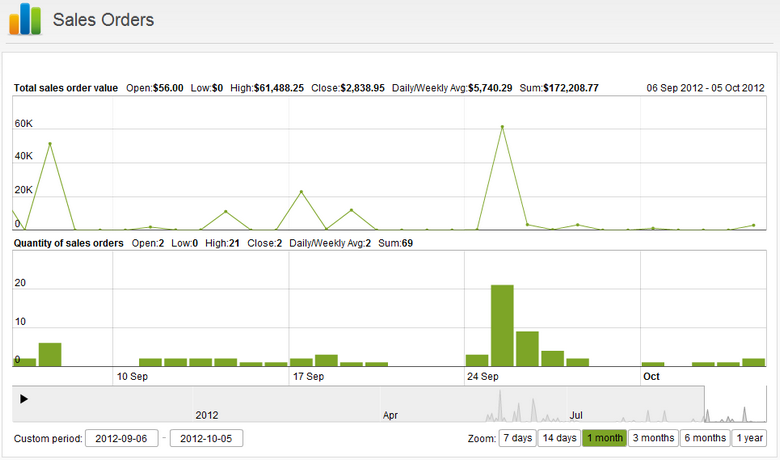Set zoom to 14 days
This screenshot has height=460, width=780.
(x=559, y=438)
